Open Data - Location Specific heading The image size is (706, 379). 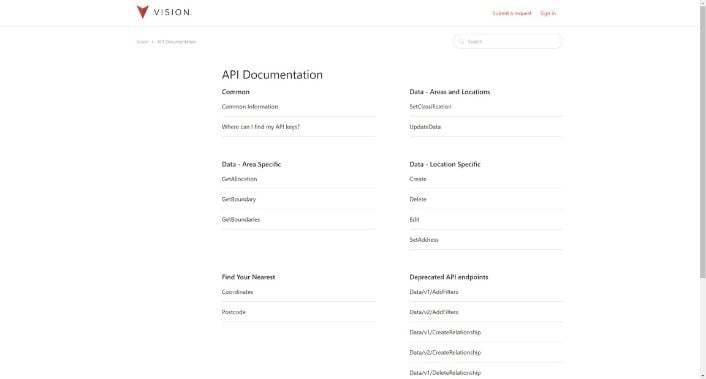[x=445, y=164]
